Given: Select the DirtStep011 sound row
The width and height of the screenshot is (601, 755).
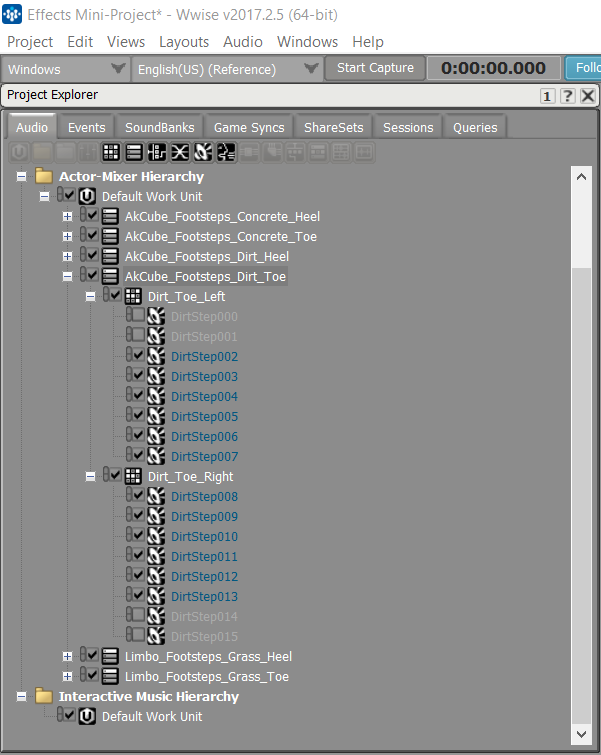Looking at the screenshot, I should pos(204,556).
